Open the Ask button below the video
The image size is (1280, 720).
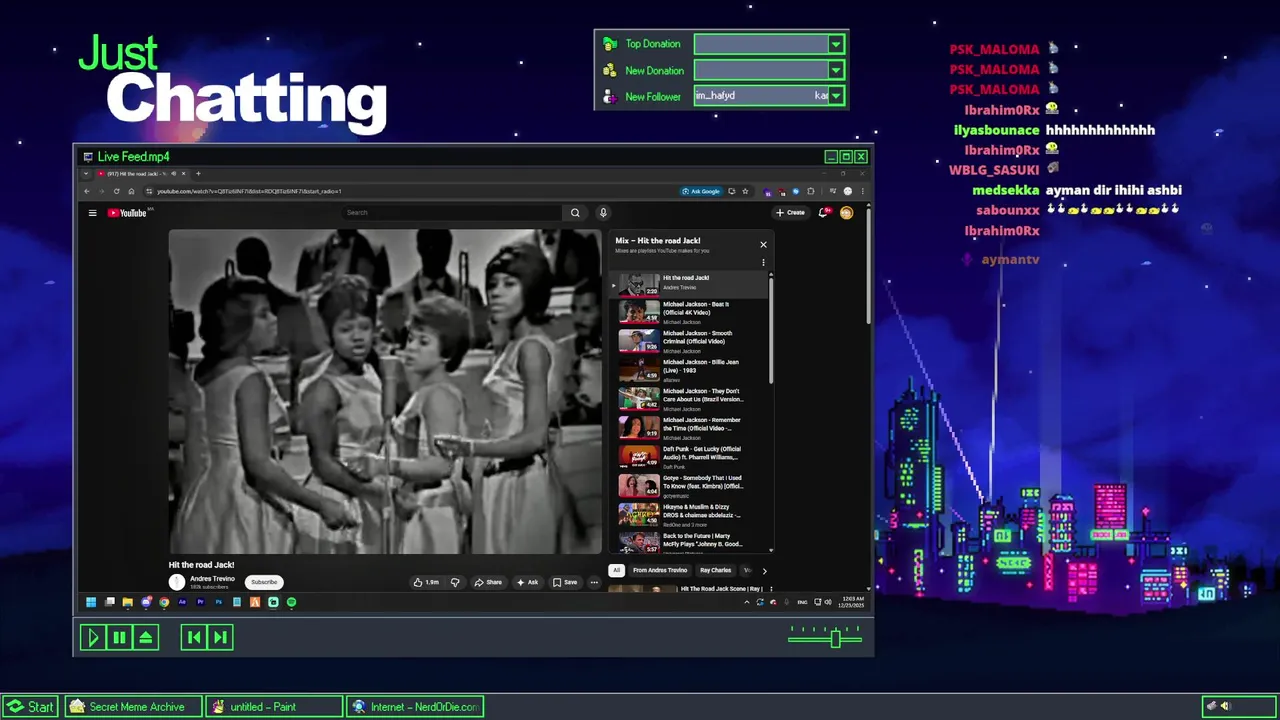click(x=528, y=582)
